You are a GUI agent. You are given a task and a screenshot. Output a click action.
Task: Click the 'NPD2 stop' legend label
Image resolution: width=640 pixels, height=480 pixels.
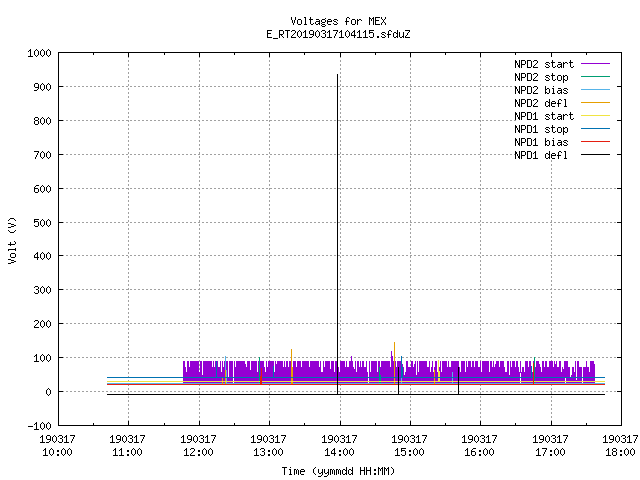click(541, 77)
